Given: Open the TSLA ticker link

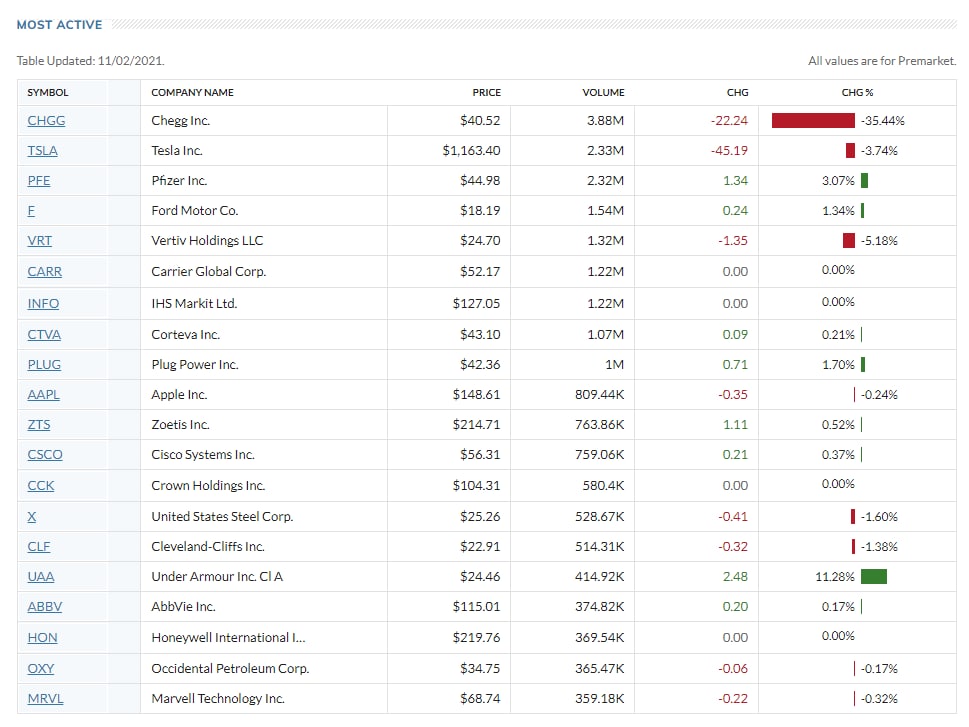Looking at the screenshot, I should click(x=43, y=151).
